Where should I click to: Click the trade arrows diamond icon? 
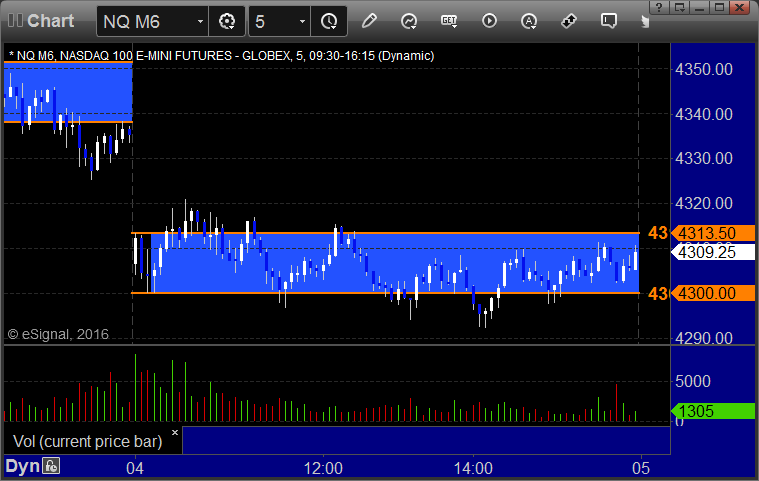[569, 21]
